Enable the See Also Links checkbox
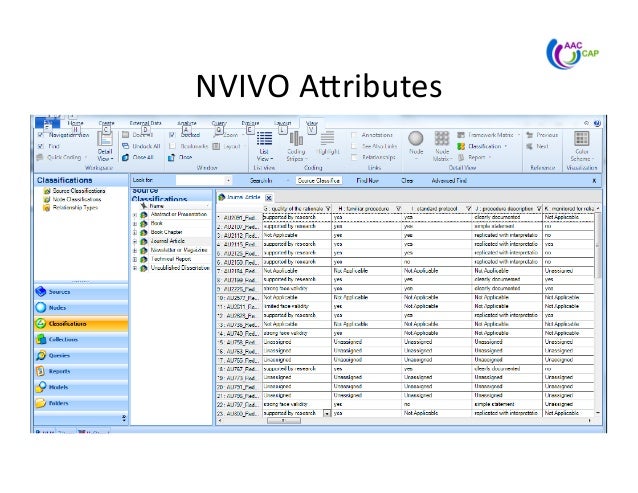 354,146
